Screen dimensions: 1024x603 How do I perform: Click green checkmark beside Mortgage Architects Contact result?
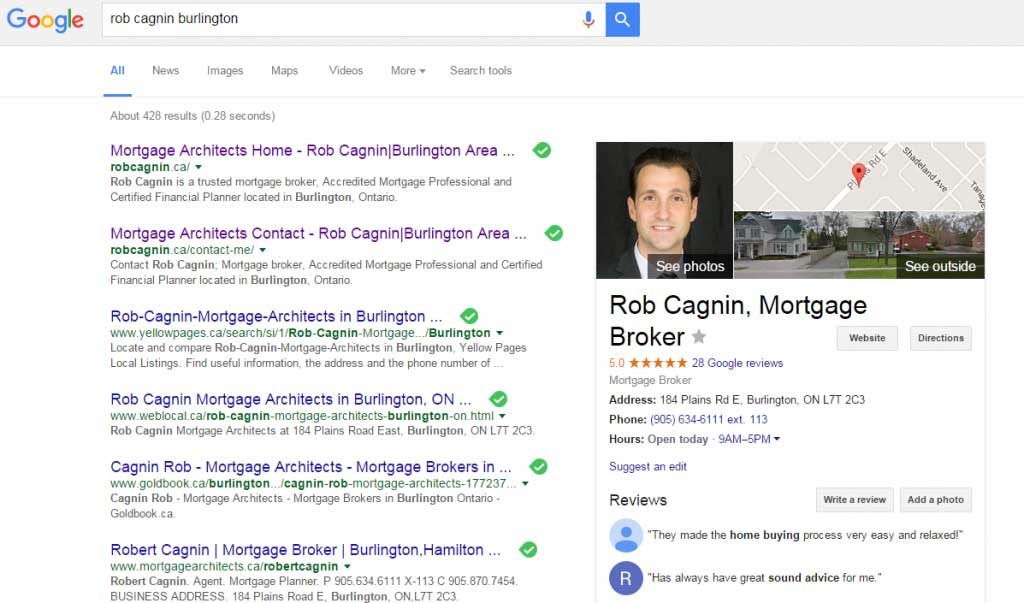pyautogui.click(x=554, y=233)
